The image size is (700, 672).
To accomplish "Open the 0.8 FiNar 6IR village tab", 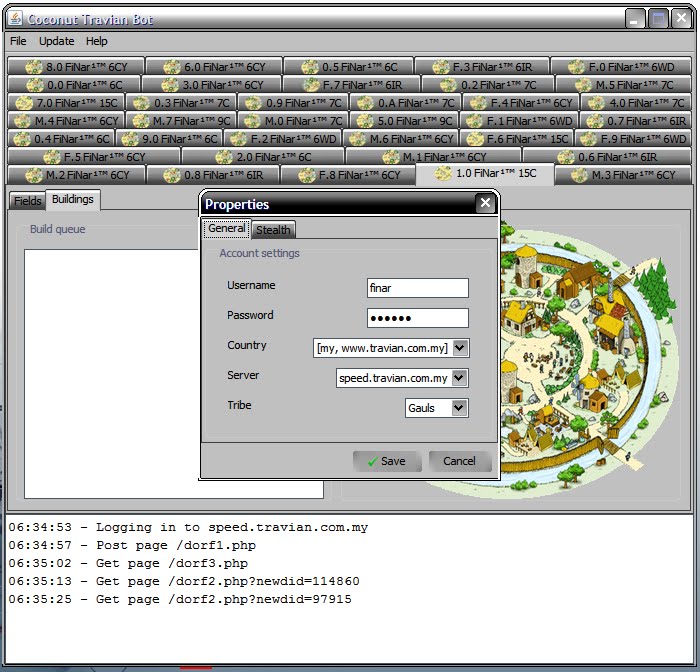I will (213, 175).
